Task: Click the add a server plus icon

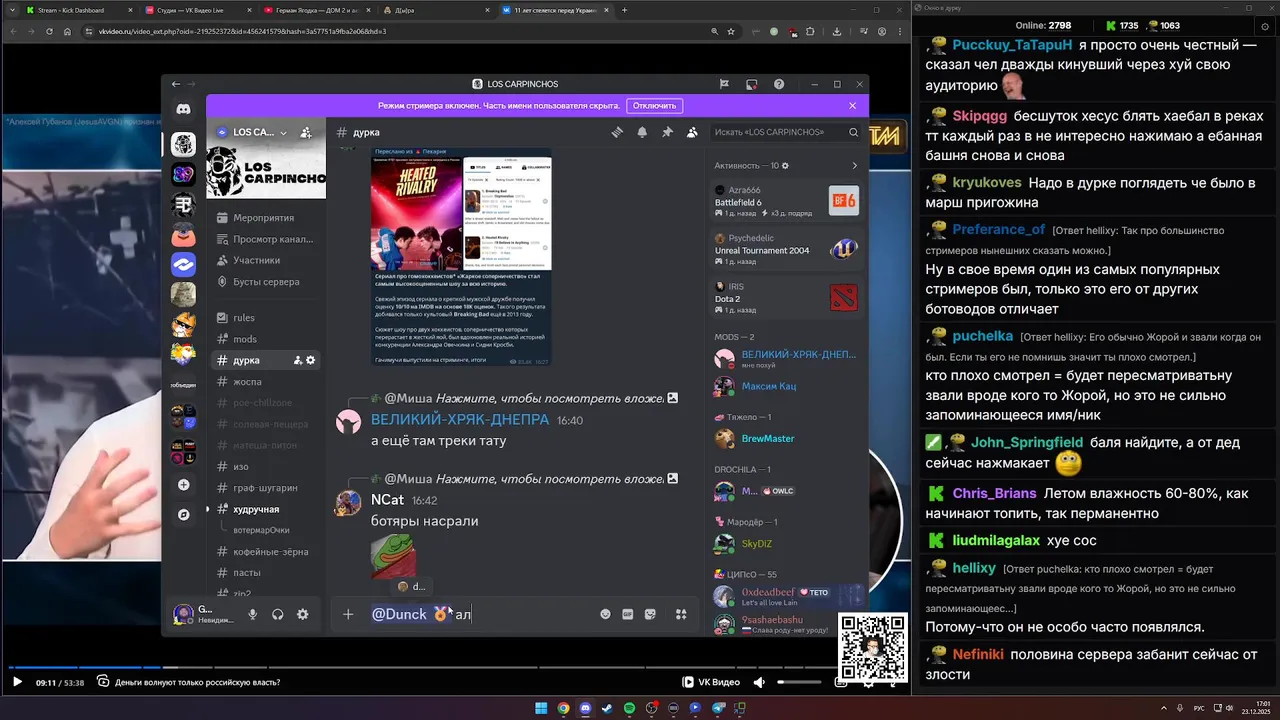Action: click(x=183, y=485)
